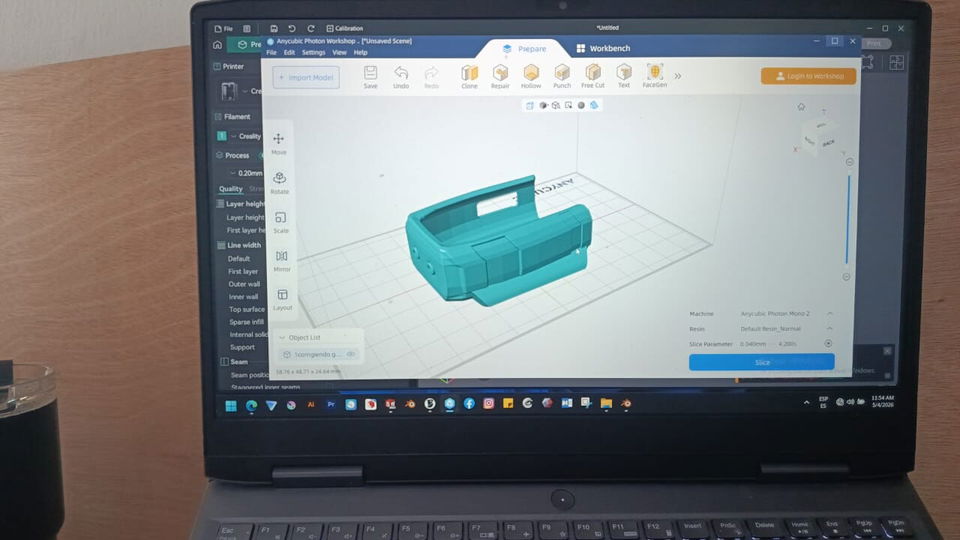
Task: Click first icon in viewport display-mode bar
Action: 530,105
